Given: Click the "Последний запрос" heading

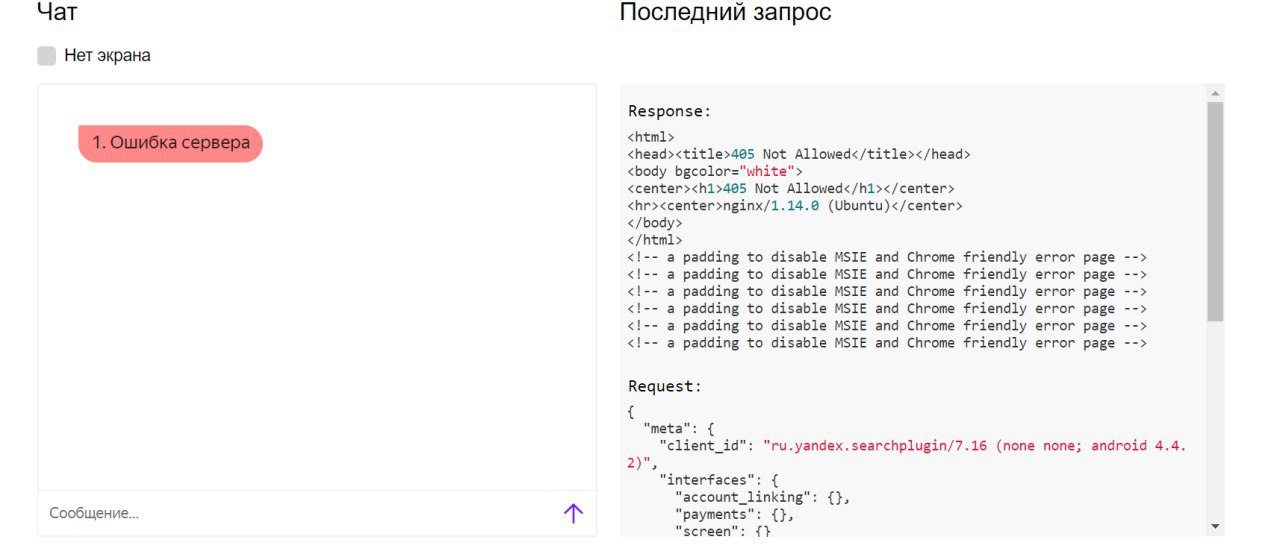Looking at the screenshot, I should point(725,13).
